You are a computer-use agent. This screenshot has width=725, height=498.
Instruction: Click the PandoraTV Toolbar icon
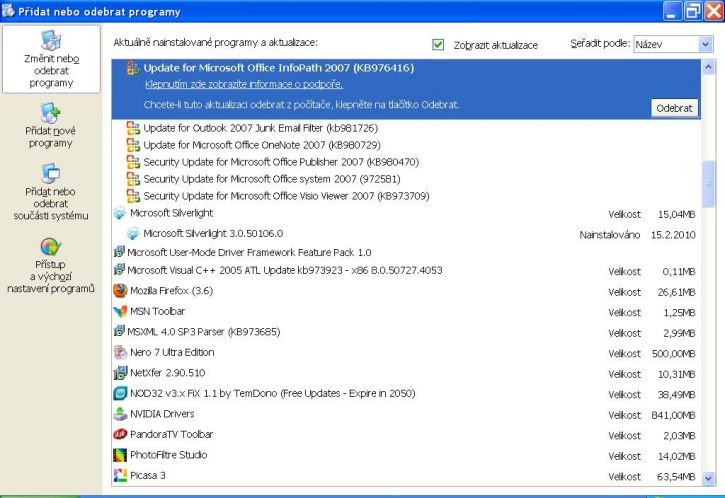[120, 434]
